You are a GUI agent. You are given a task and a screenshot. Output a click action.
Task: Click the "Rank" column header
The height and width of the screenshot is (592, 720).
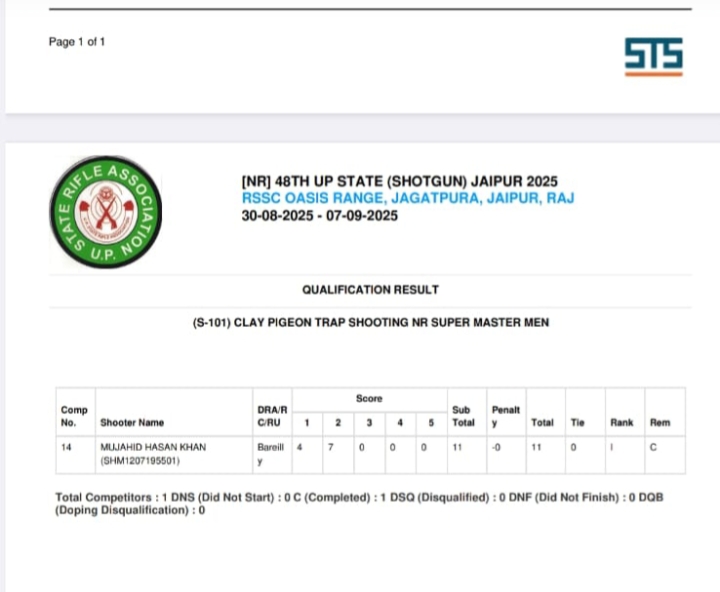pyautogui.click(x=621, y=423)
